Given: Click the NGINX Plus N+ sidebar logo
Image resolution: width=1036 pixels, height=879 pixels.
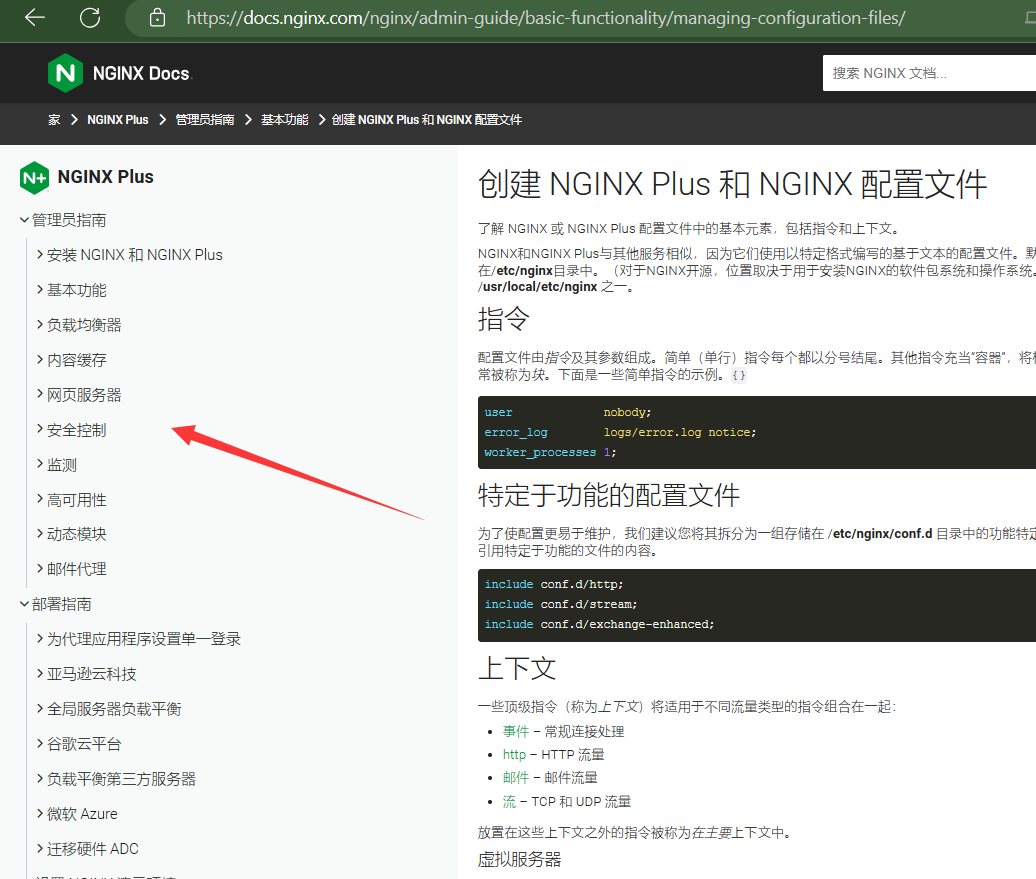Looking at the screenshot, I should [34, 178].
